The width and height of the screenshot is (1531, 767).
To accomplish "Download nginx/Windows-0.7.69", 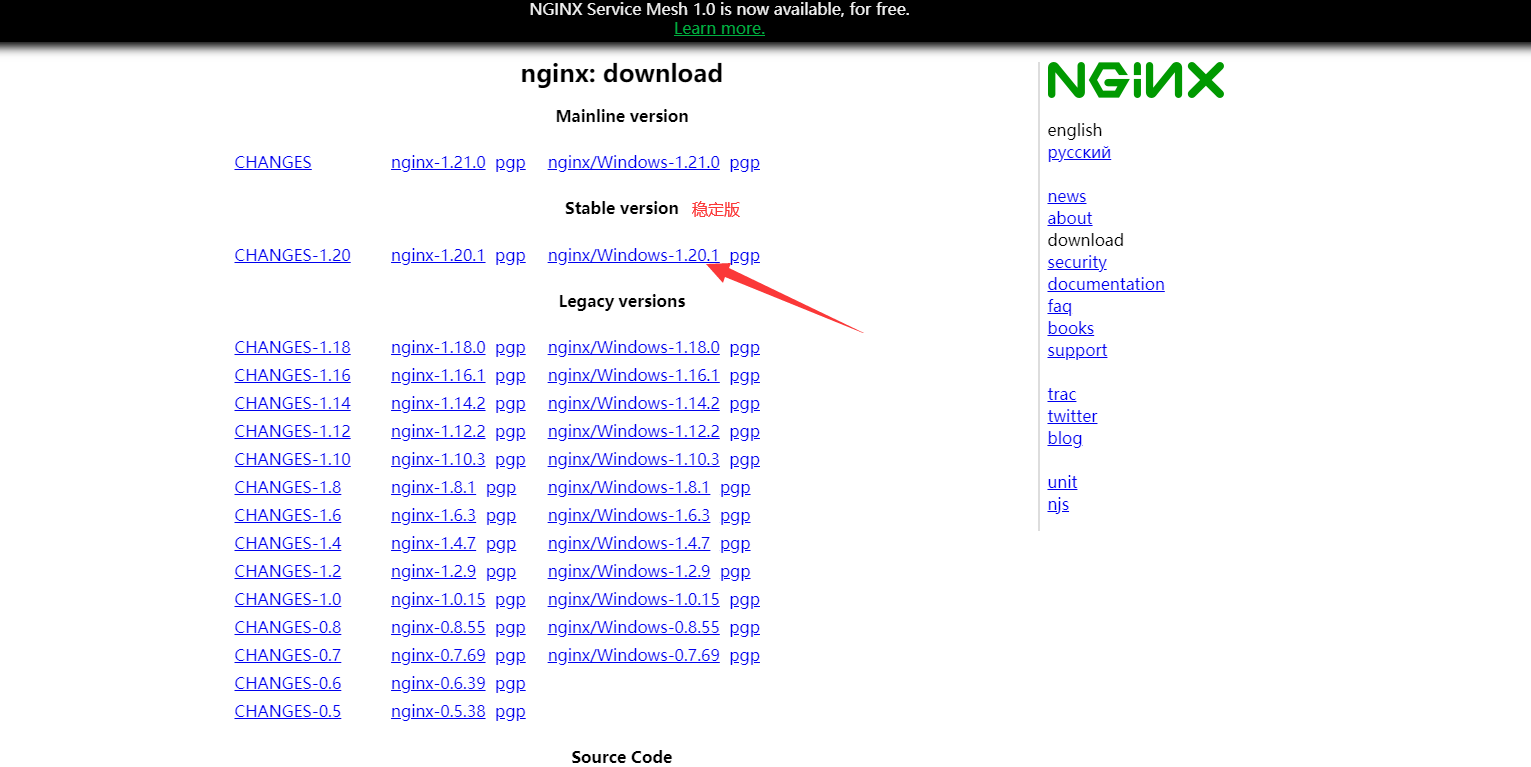I will [634, 655].
